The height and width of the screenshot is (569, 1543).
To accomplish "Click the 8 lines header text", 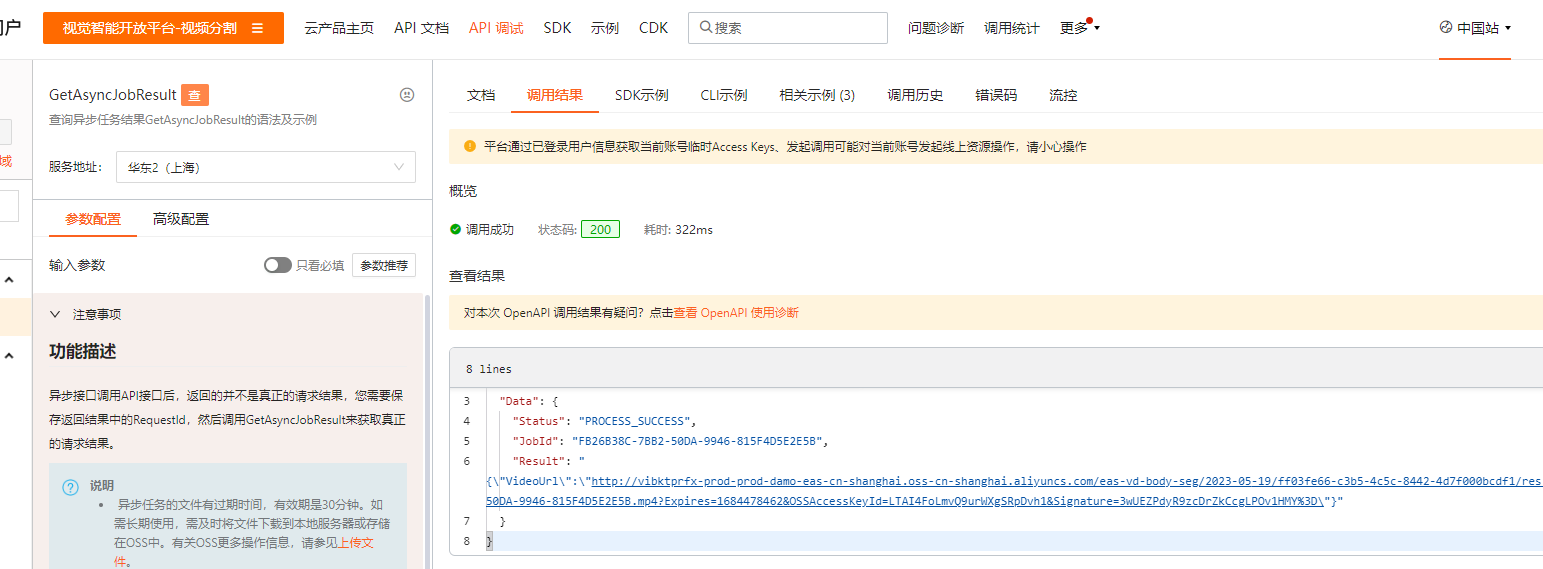I will tap(488, 369).
